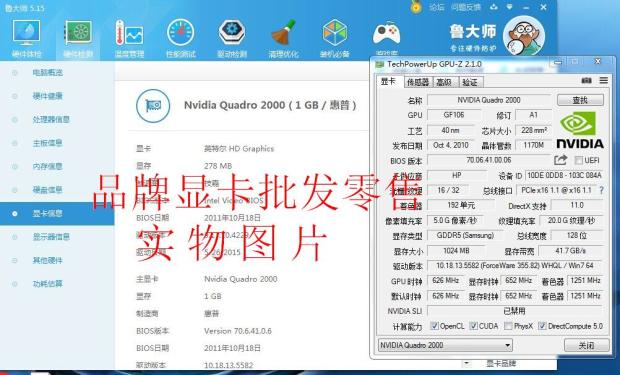Click the bus interface question mark icon

coord(601,190)
